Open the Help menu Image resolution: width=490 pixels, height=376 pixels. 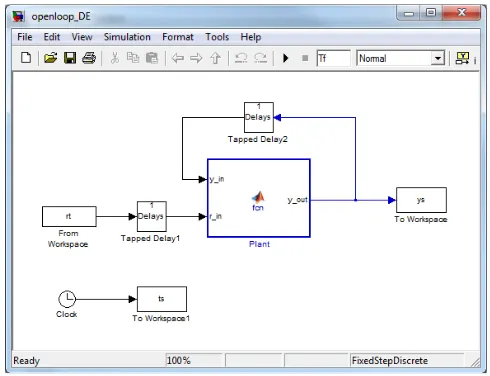point(251,37)
